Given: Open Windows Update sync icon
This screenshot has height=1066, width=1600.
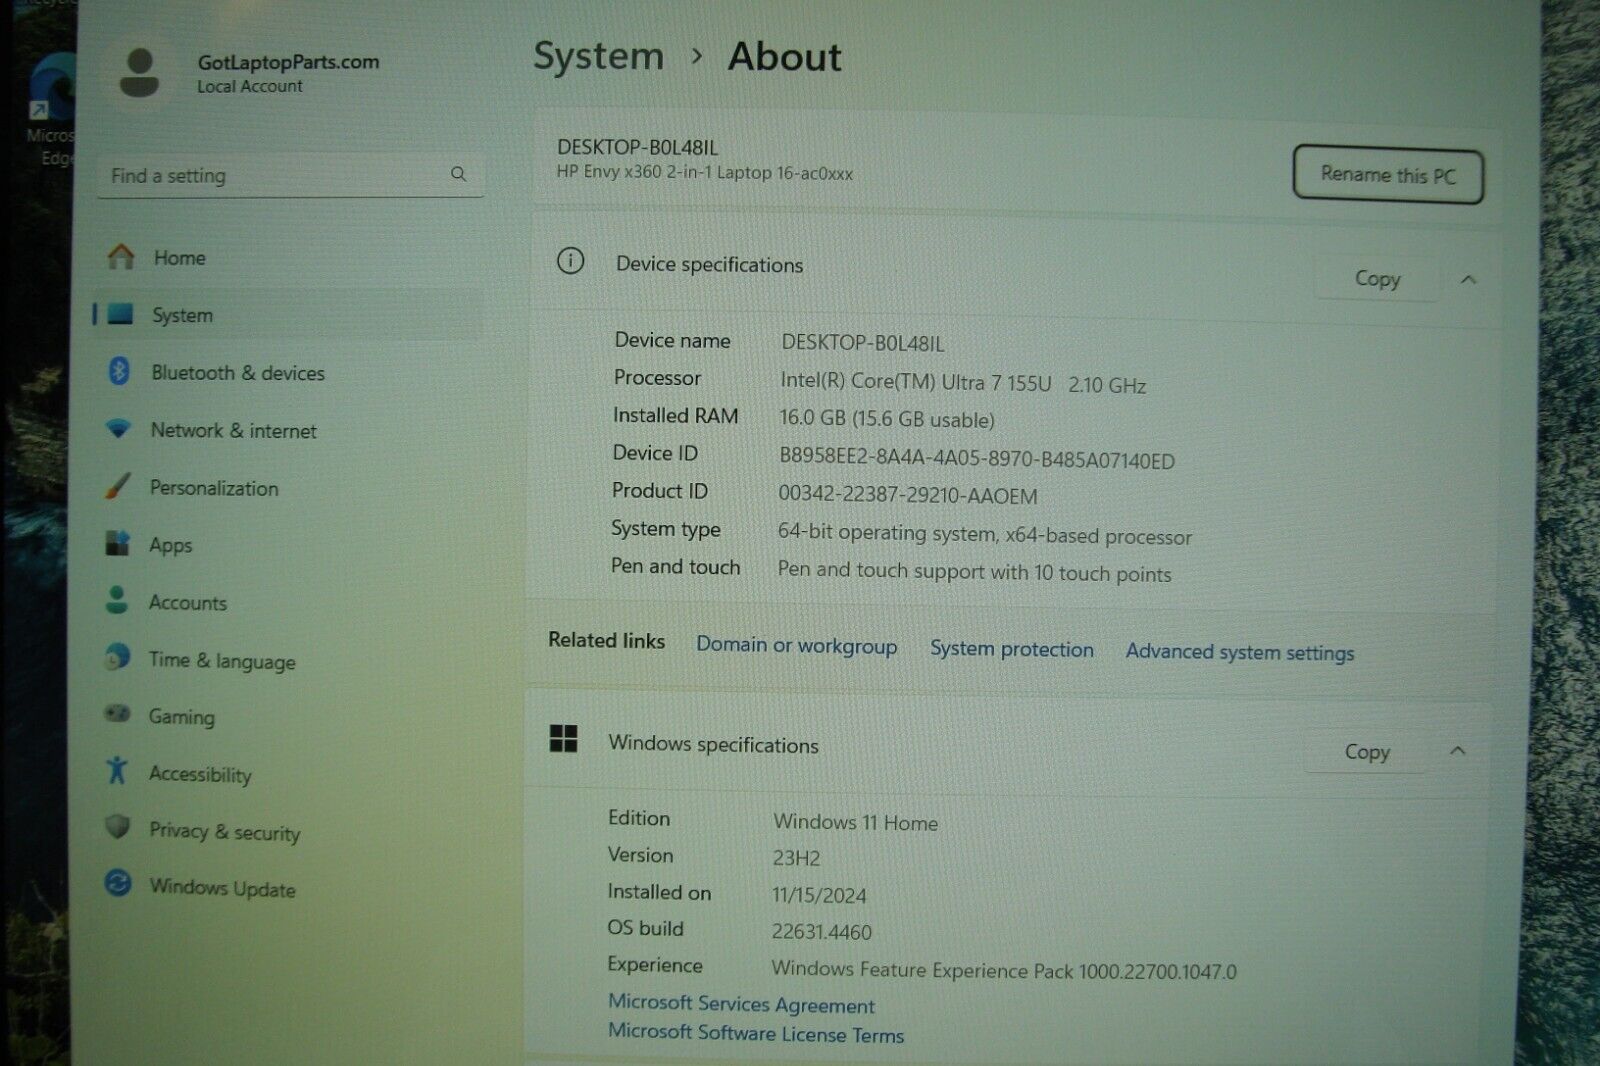Looking at the screenshot, I should click(118, 884).
